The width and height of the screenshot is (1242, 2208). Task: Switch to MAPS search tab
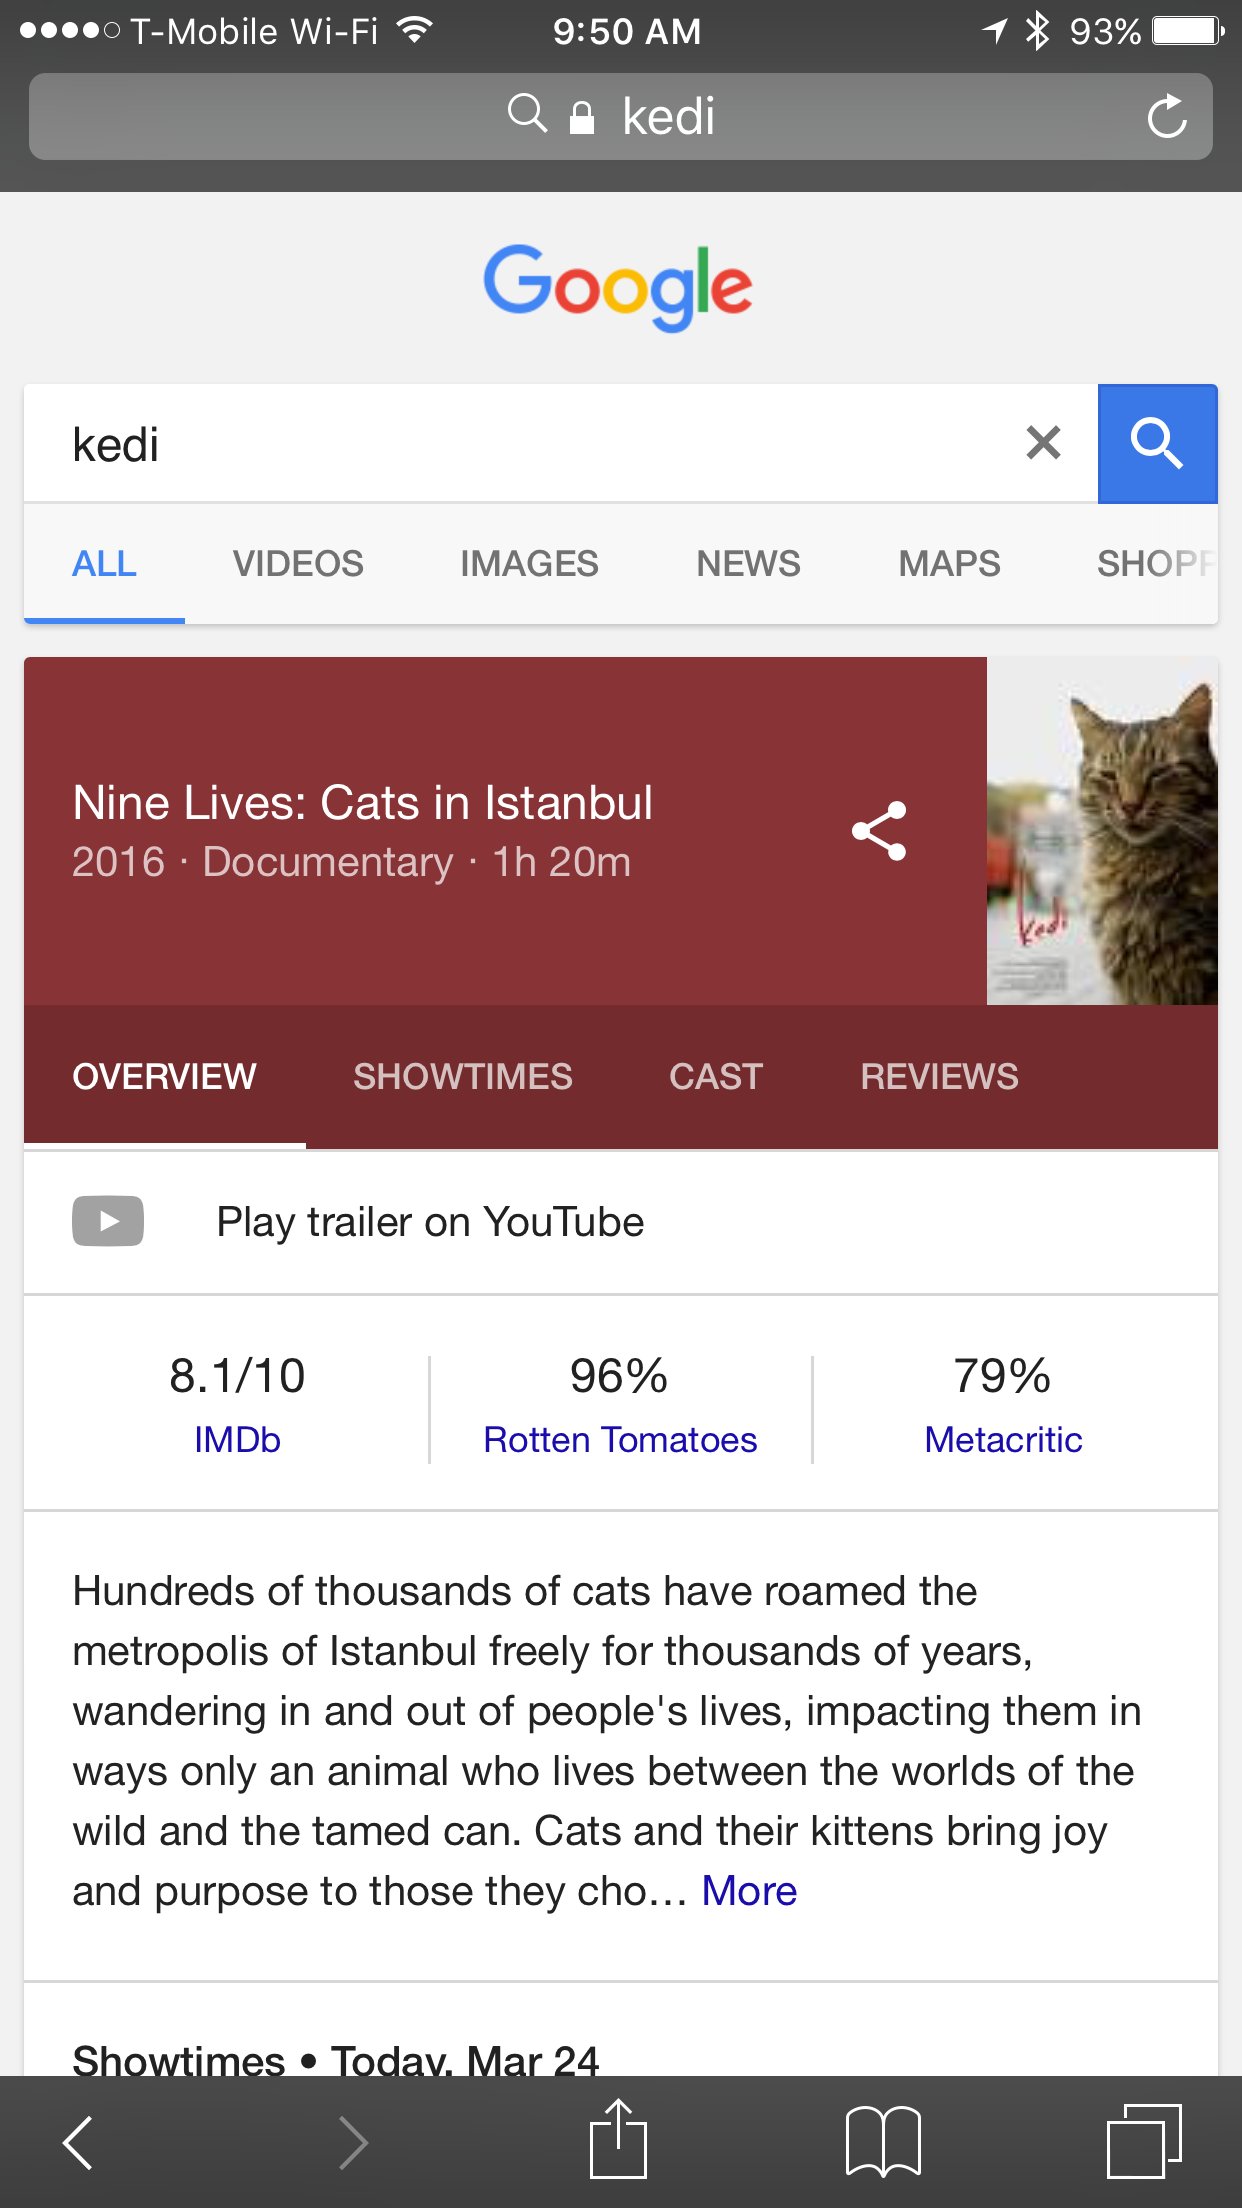949,564
